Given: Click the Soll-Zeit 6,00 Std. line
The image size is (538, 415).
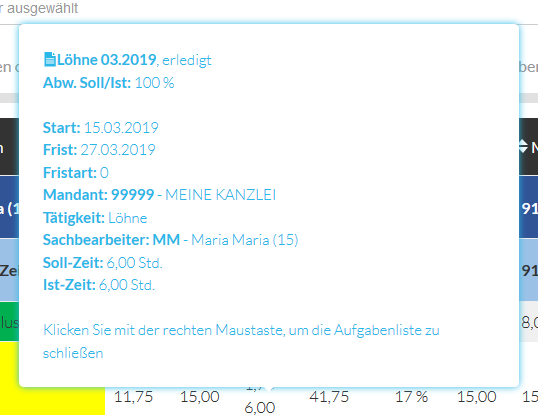Looking at the screenshot, I should [x=103, y=263].
